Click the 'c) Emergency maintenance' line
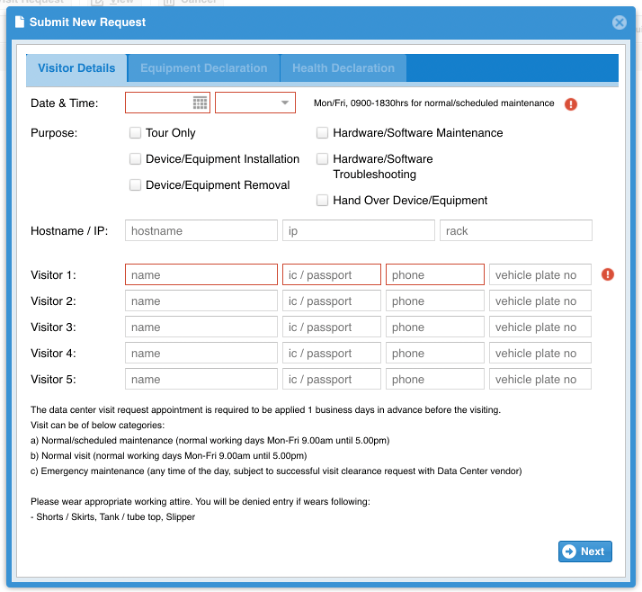Image resolution: width=642 pixels, height=592 pixels. (276, 471)
